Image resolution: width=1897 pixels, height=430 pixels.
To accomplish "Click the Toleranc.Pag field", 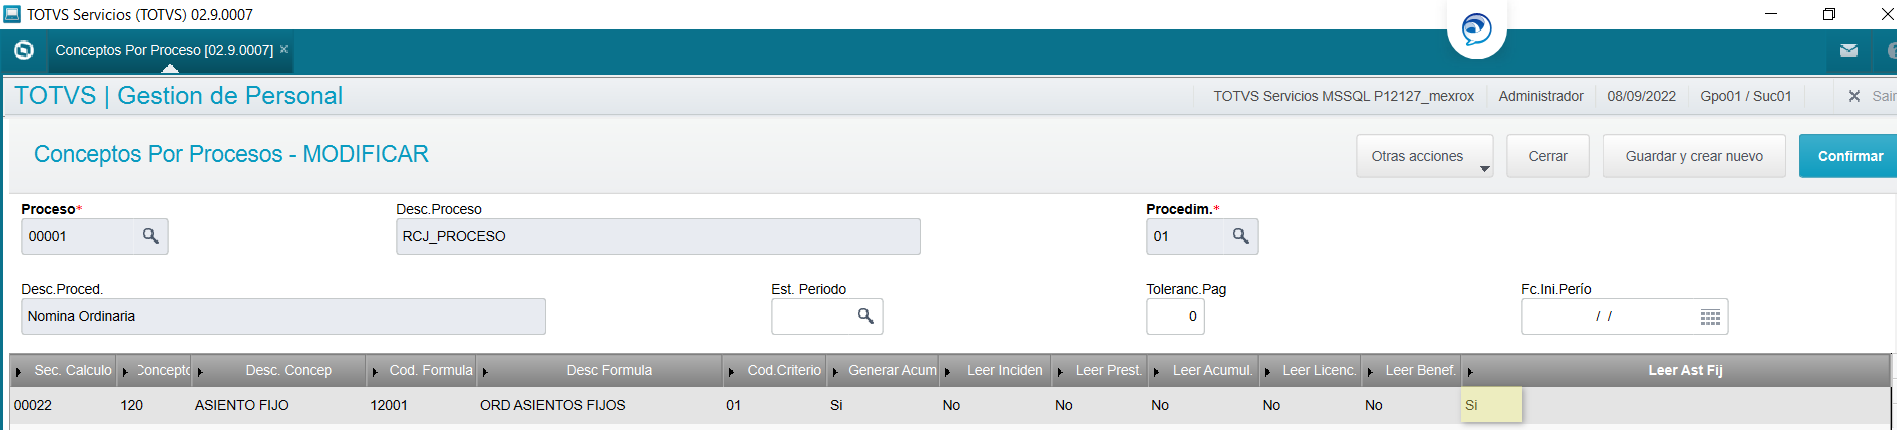I will [x=1175, y=316].
